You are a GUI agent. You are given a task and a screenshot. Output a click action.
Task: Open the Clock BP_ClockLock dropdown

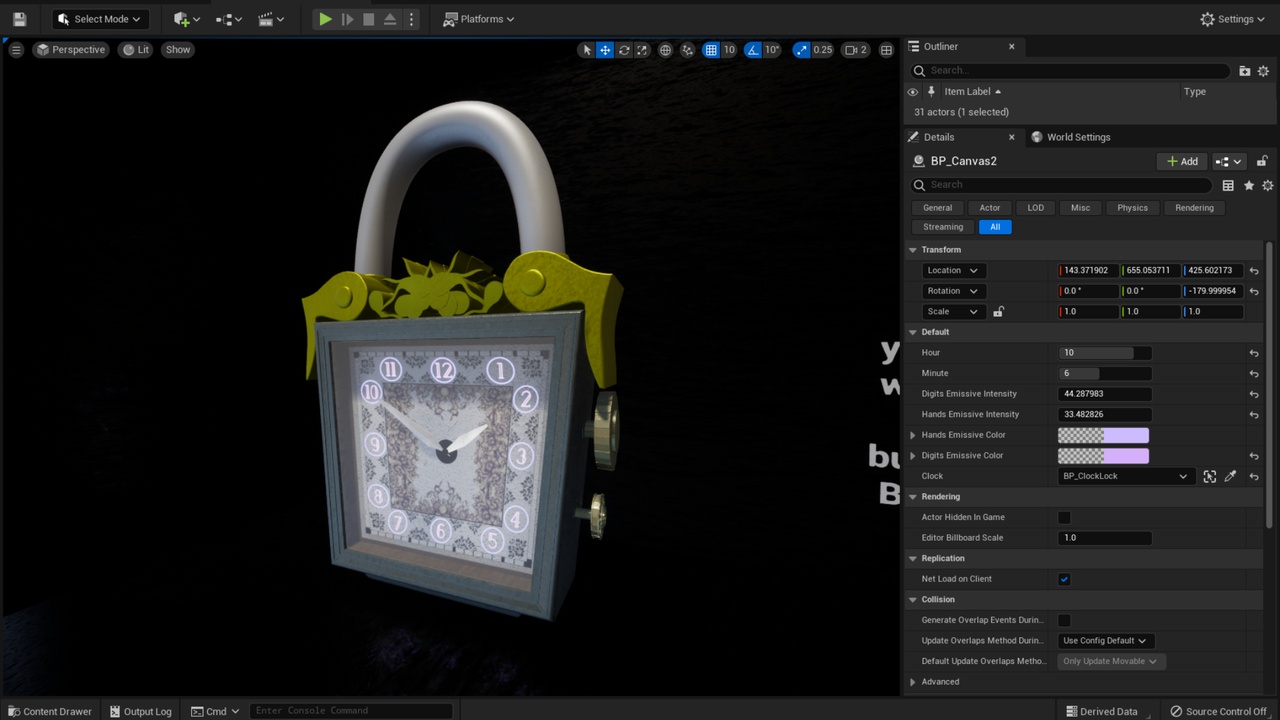tap(1125, 476)
